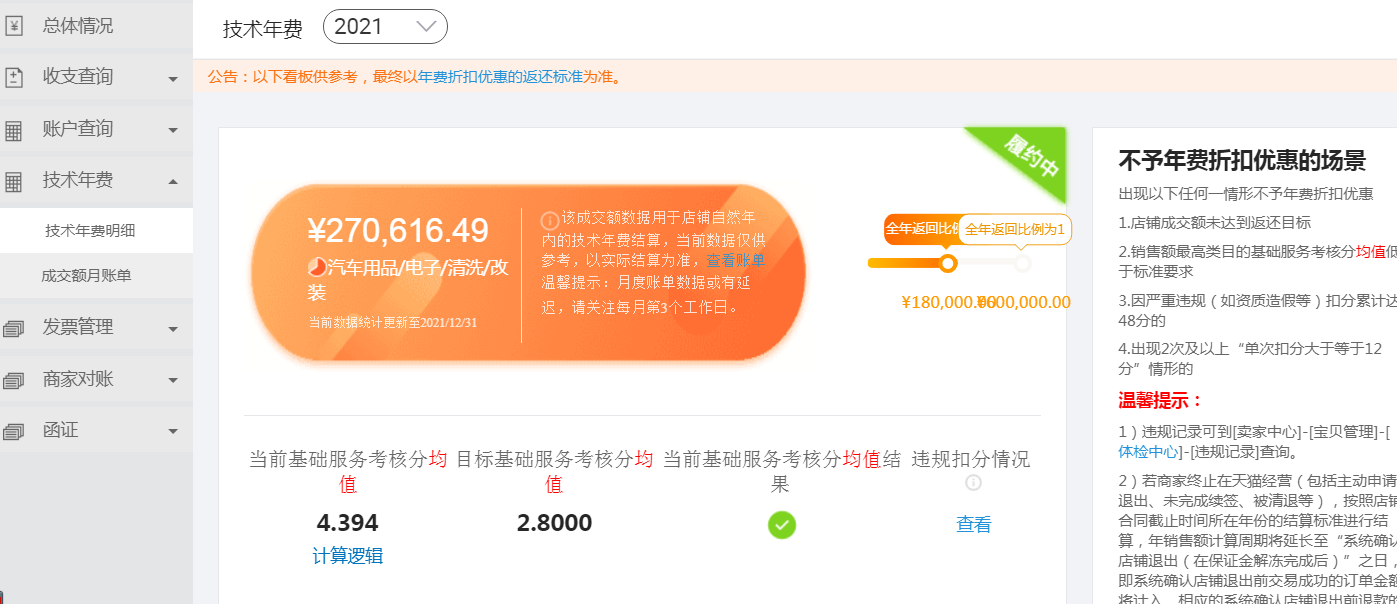Click the 查看 link for violations
The image size is (1397, 604).
tap(974, 524)
